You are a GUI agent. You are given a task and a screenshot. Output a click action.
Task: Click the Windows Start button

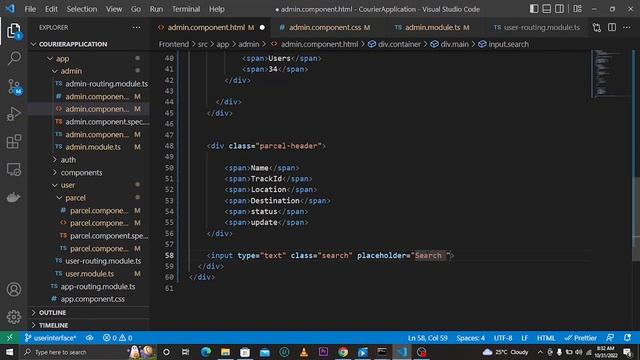(x=9, y=352)
